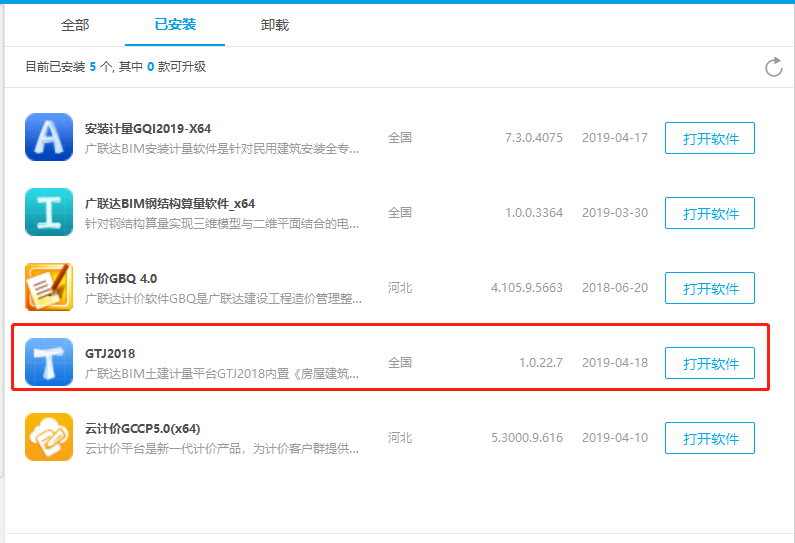This screenshot has width=795, height=543.
Task: Click the GTJ2018 title text
Action: pos(110,353)
